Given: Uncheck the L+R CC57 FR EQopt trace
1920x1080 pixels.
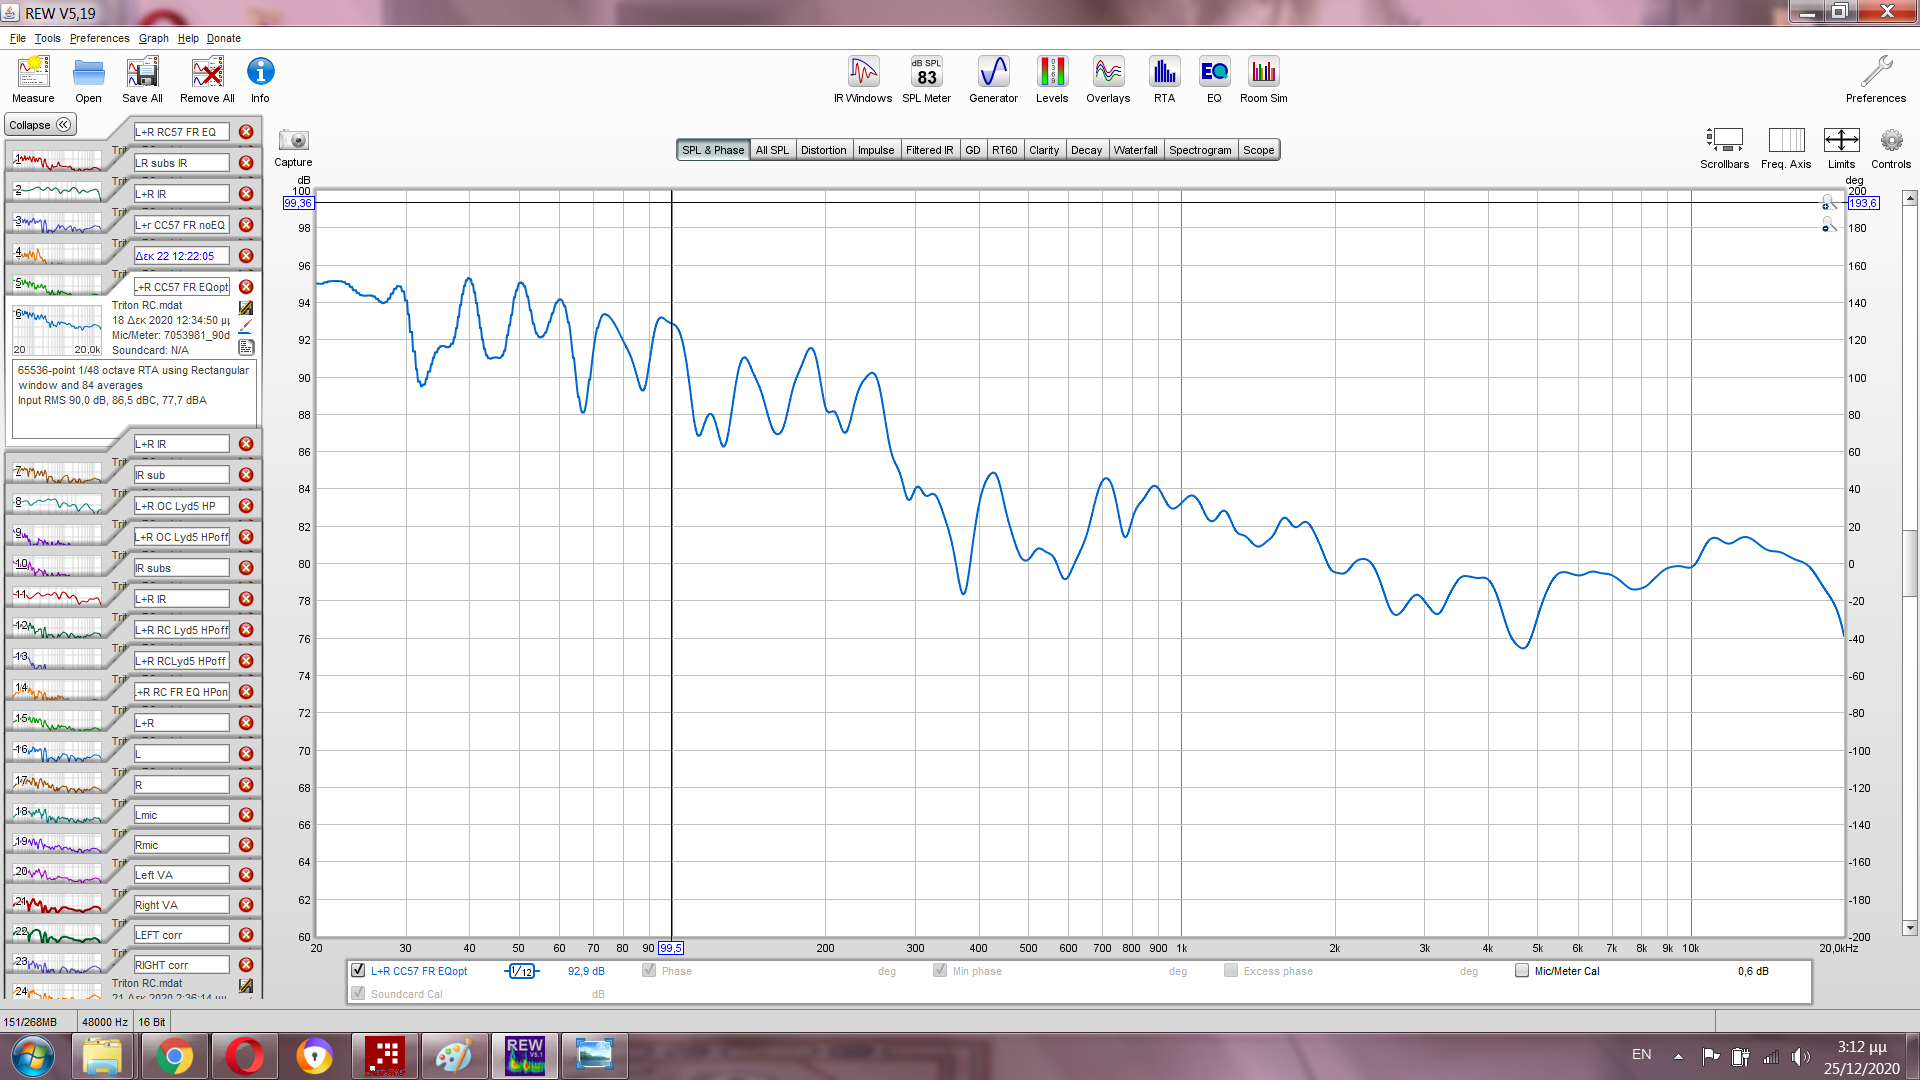Looking at the screenshot, I should [x=358, y=970].
